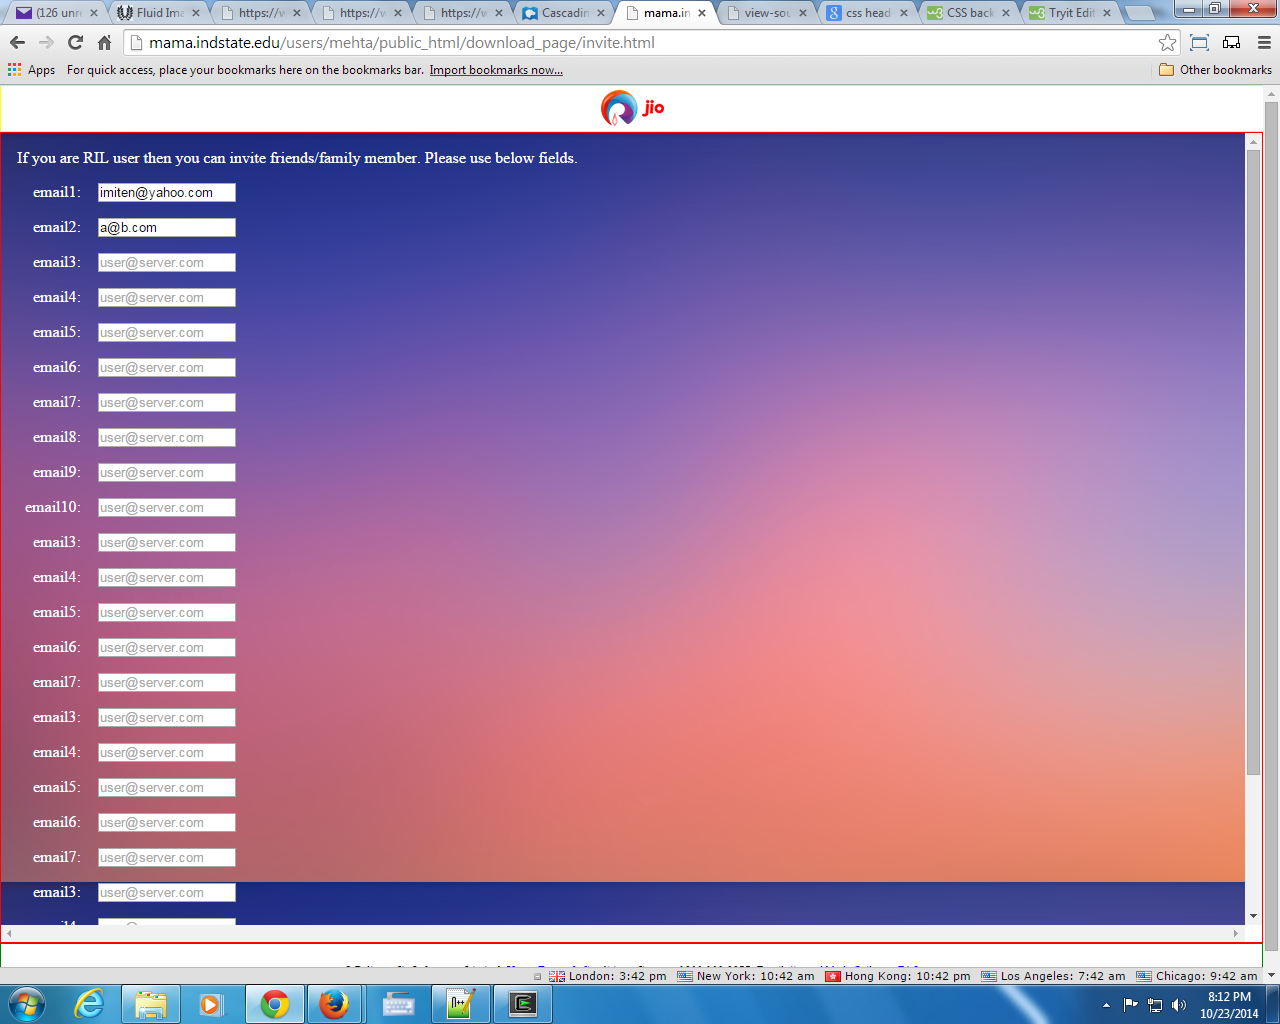Open the Windows Start menu

tap(27, 1004)
